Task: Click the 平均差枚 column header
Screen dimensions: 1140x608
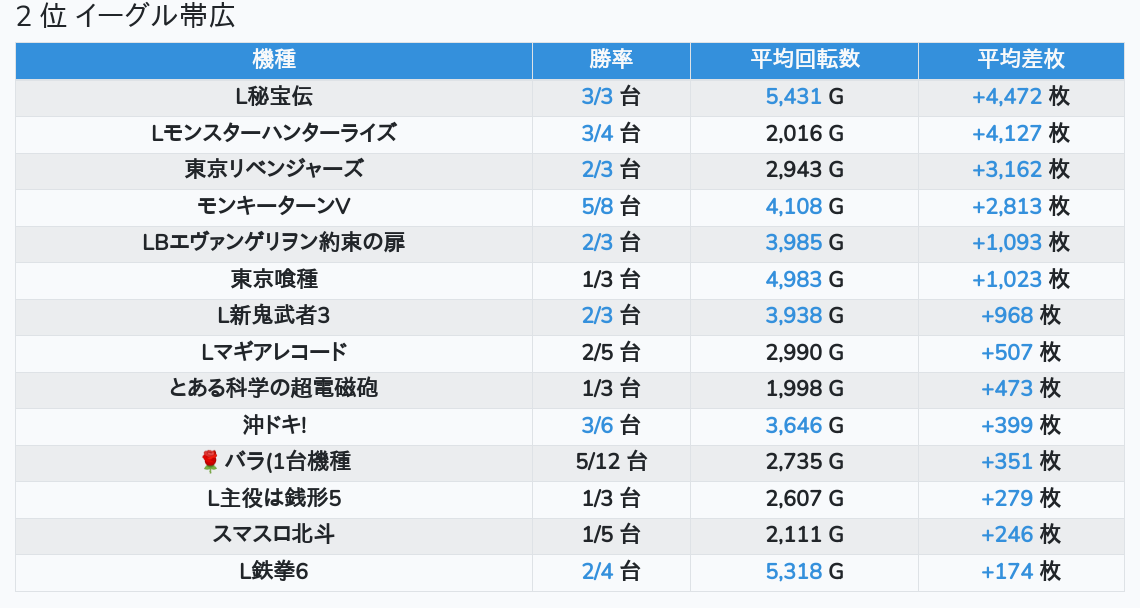Action: tap(1020, 60)
